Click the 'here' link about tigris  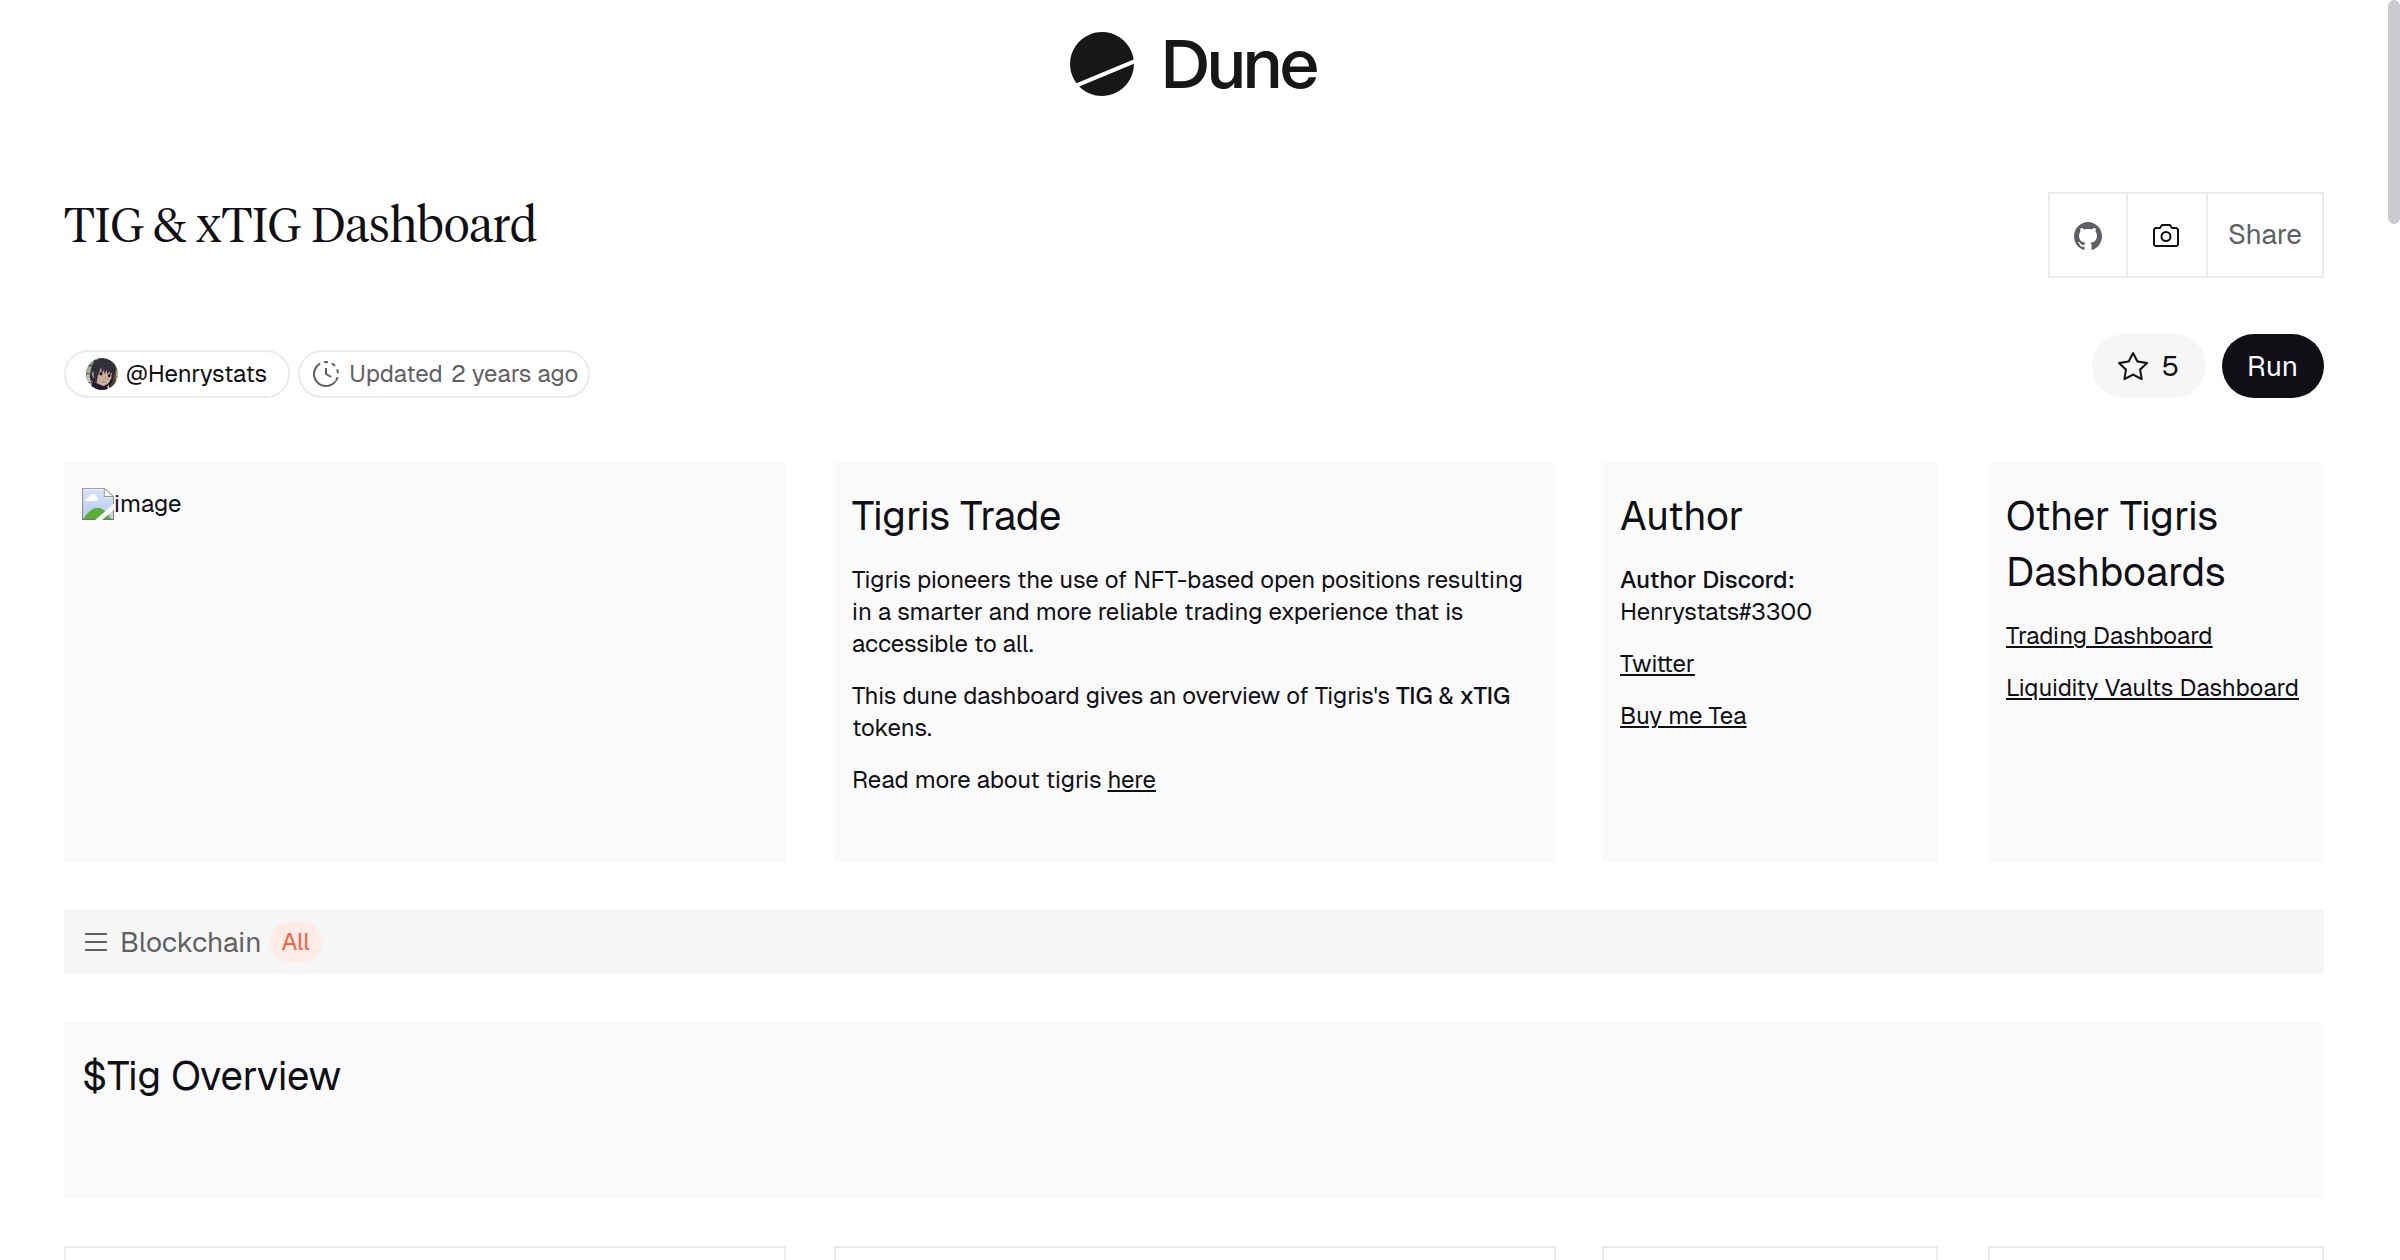(x=1130, y=779)
